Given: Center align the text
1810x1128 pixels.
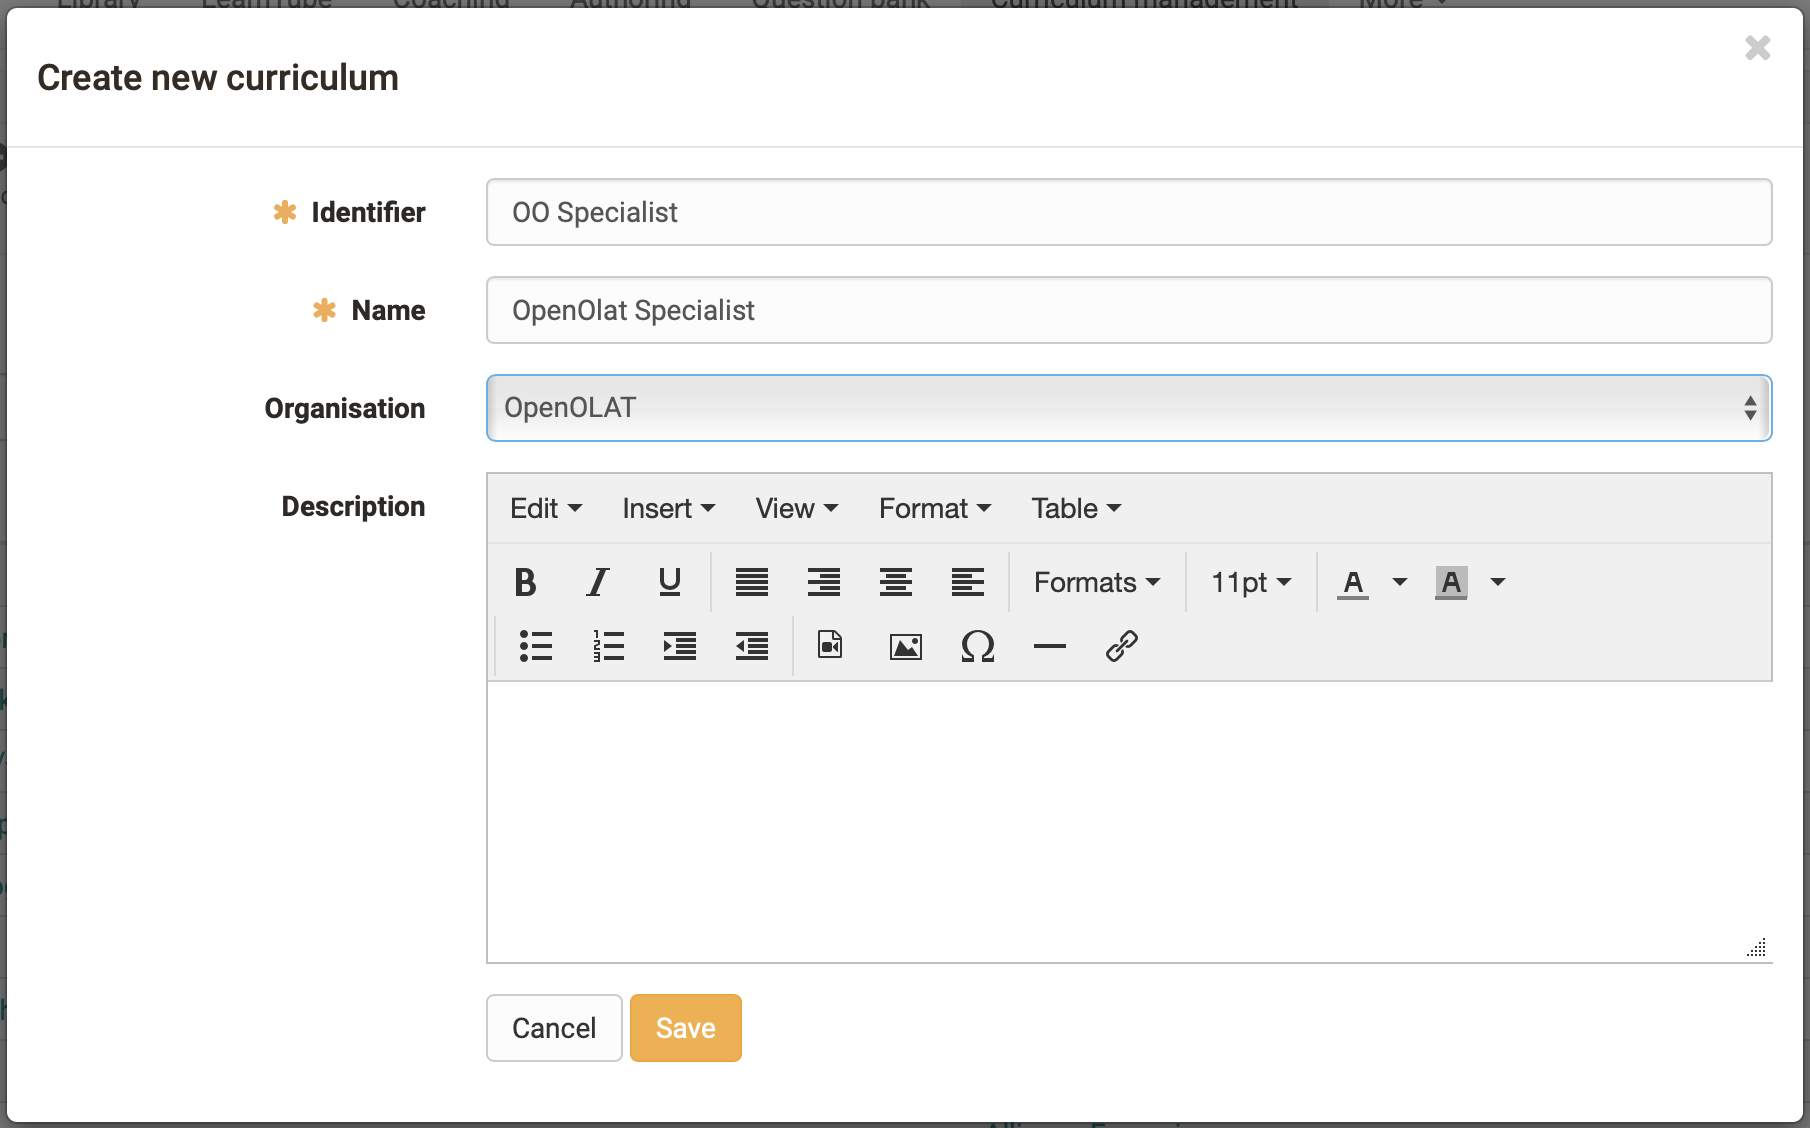Looking at the screenshot, I should pyautogui.click(x=896, y=582).
